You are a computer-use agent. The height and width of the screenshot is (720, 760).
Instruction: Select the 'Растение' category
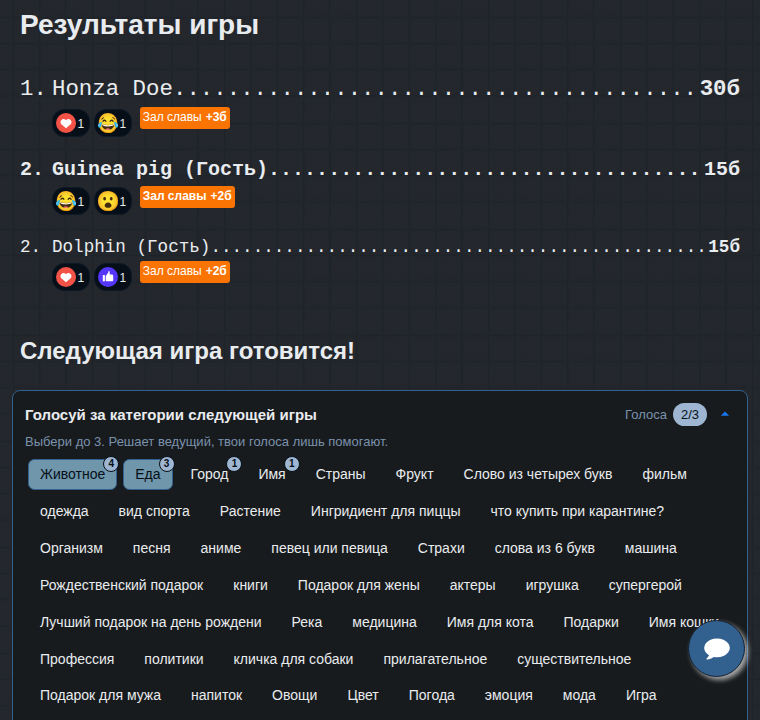click(250, 511)
